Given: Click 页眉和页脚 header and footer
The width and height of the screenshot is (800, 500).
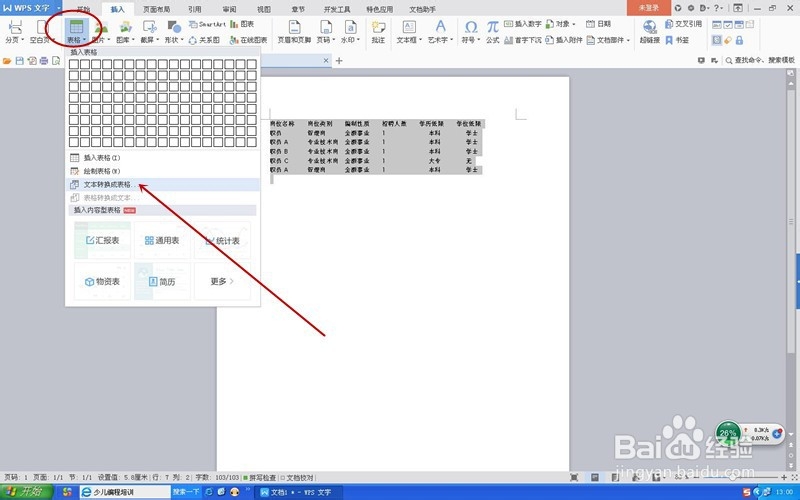Looking at the screenshot, I should pyautogui.click(x=294, y=31).
